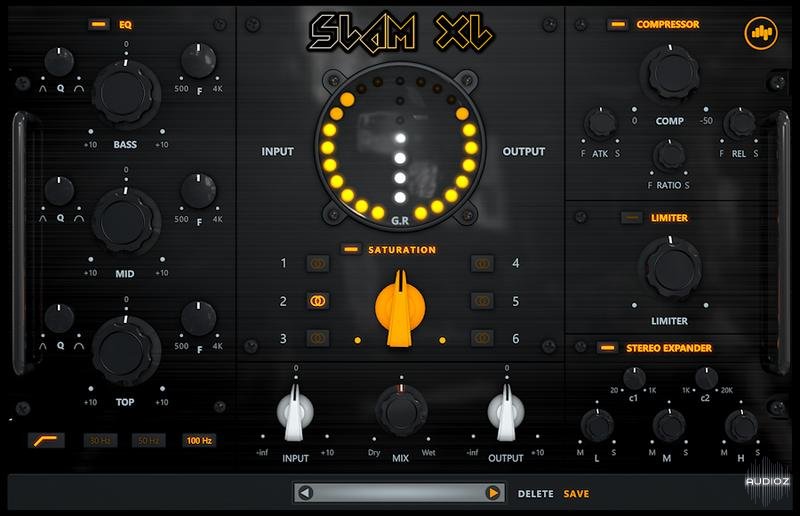Click the stereo expander M band knob

pos(669,426)
